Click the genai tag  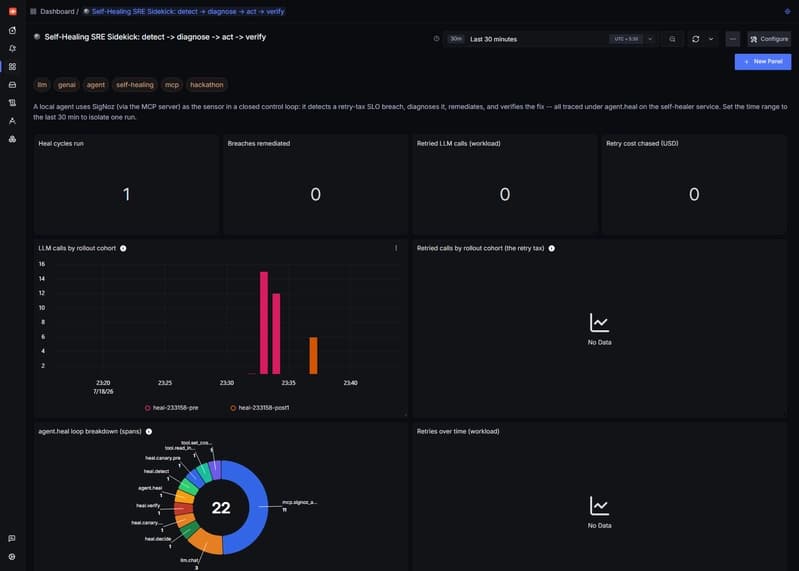coord(67,85)
